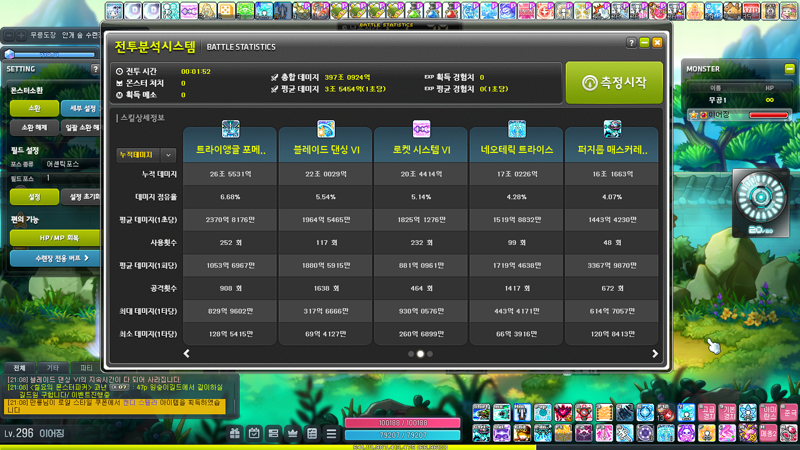Image resolution: width=800 pixels, height=450 pixels.
Task: Click the circular 20/20 gauge device
Action: (x=761, y=203)
